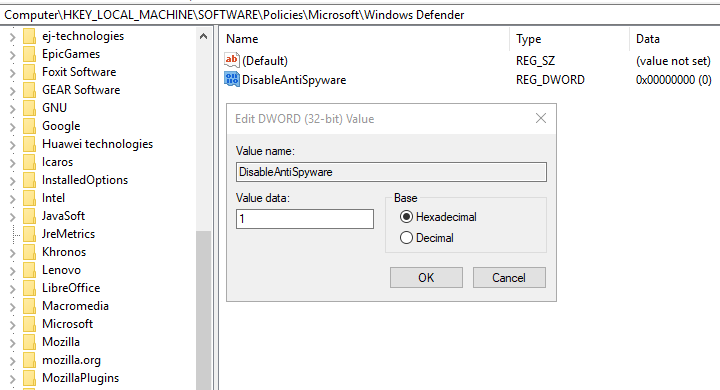Click the mozilla.org folder icon
The height and width of the screenshot is (390, 720).
pyautogui.click(x=29, y=360)
